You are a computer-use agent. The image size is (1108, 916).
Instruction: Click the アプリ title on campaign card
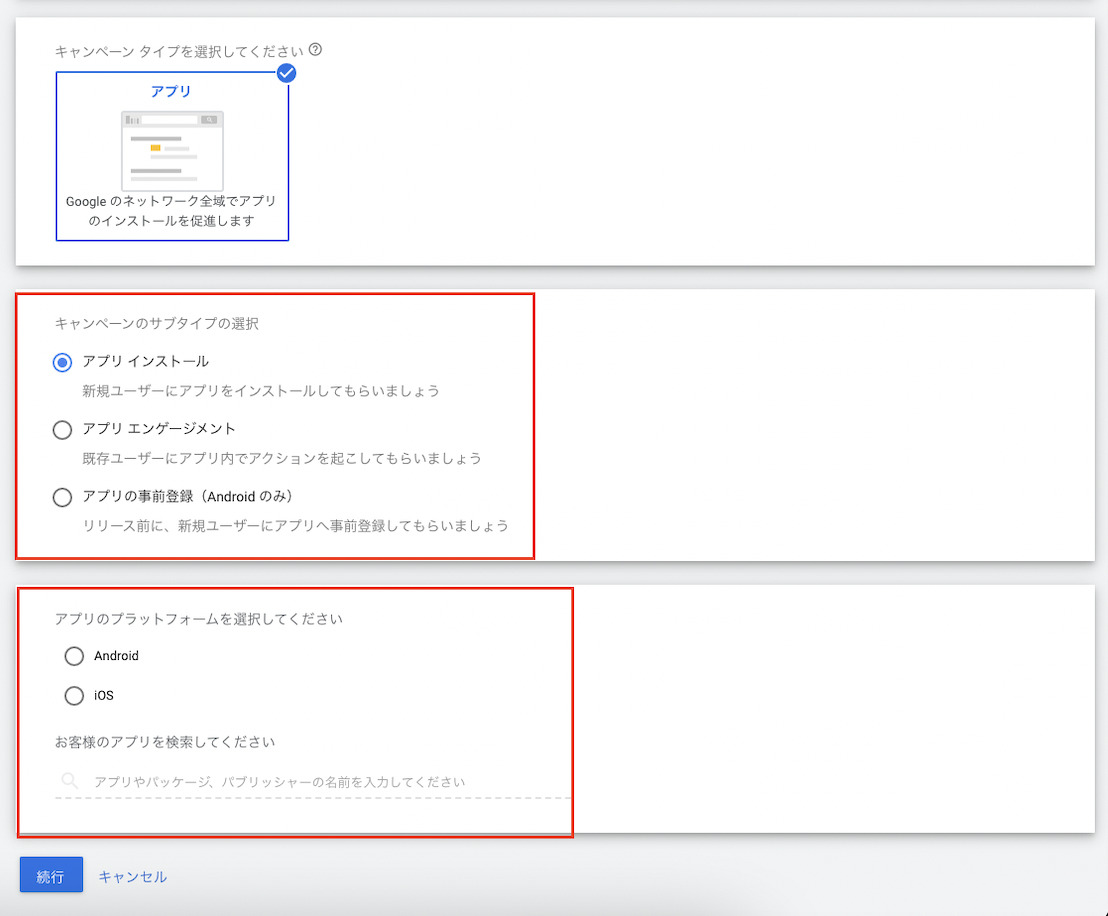(x=171, y=91)
